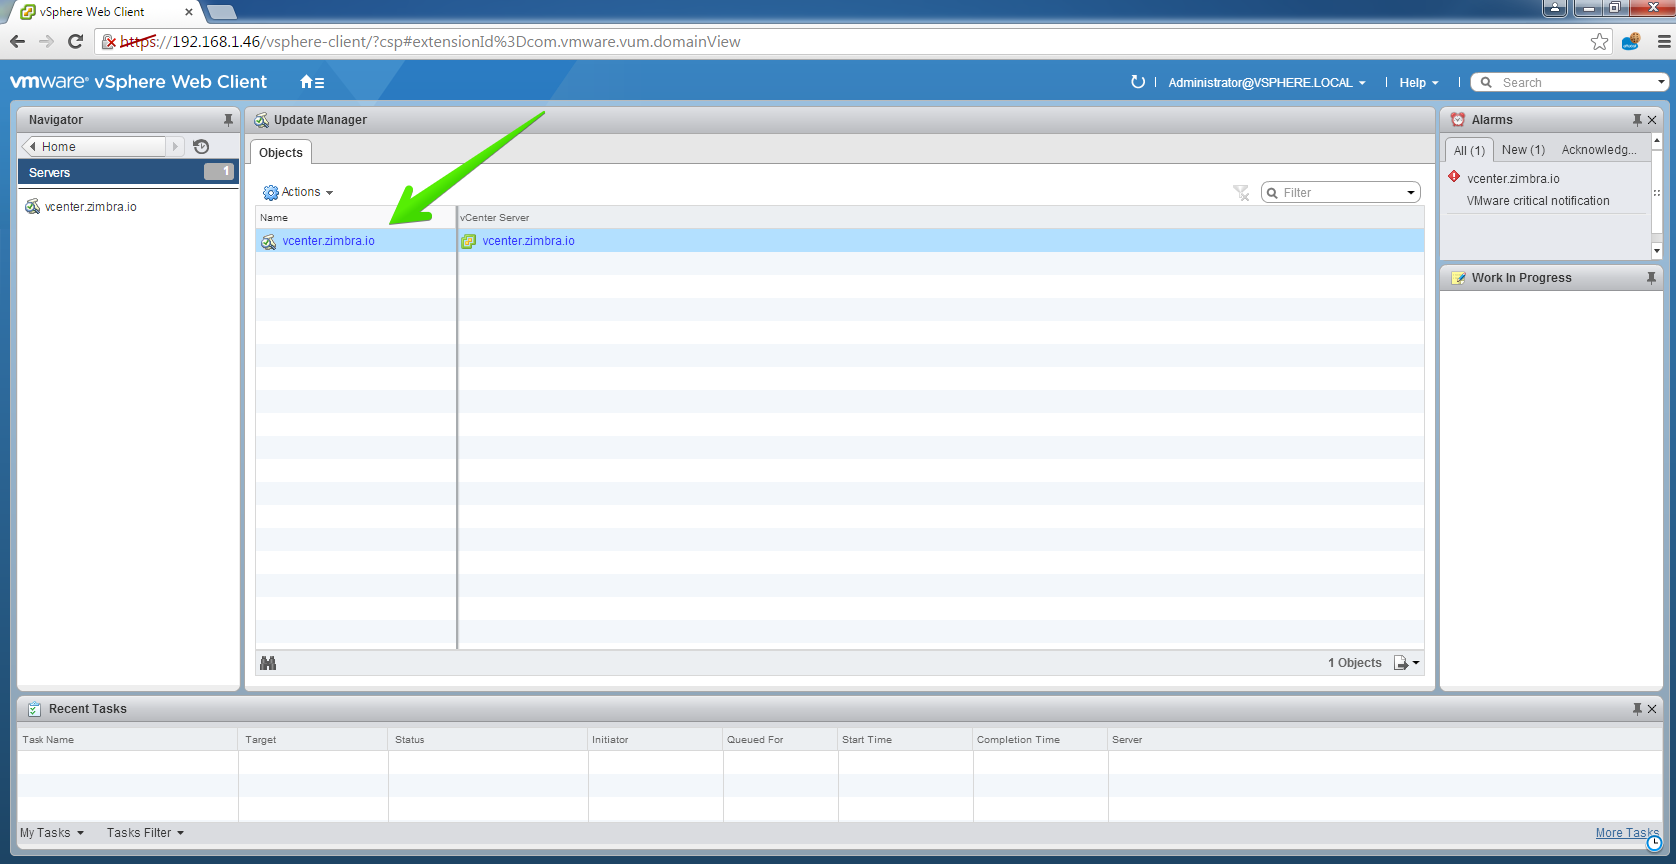Screen dimensions: 1676x864
Task: Pin the Navigator panel
Action: coord(228,120)
